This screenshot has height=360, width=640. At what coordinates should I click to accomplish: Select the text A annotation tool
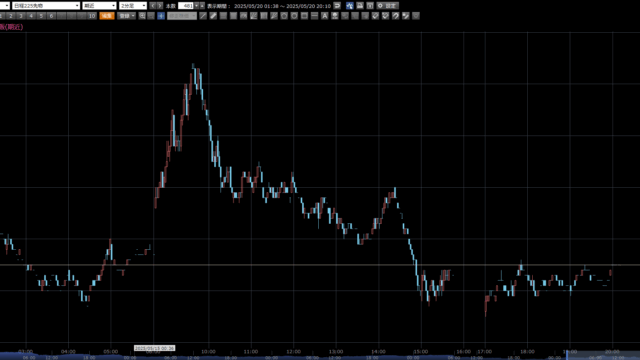pos(324,16)
